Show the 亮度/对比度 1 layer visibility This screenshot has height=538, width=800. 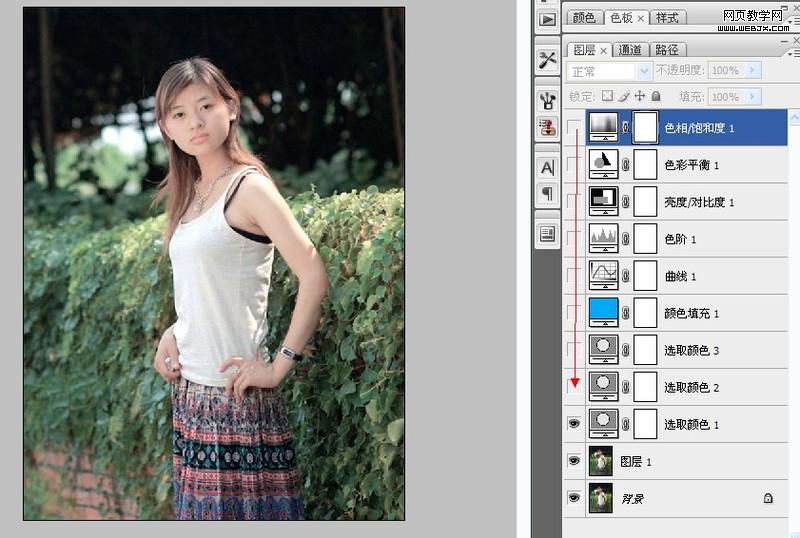point(574,201)
